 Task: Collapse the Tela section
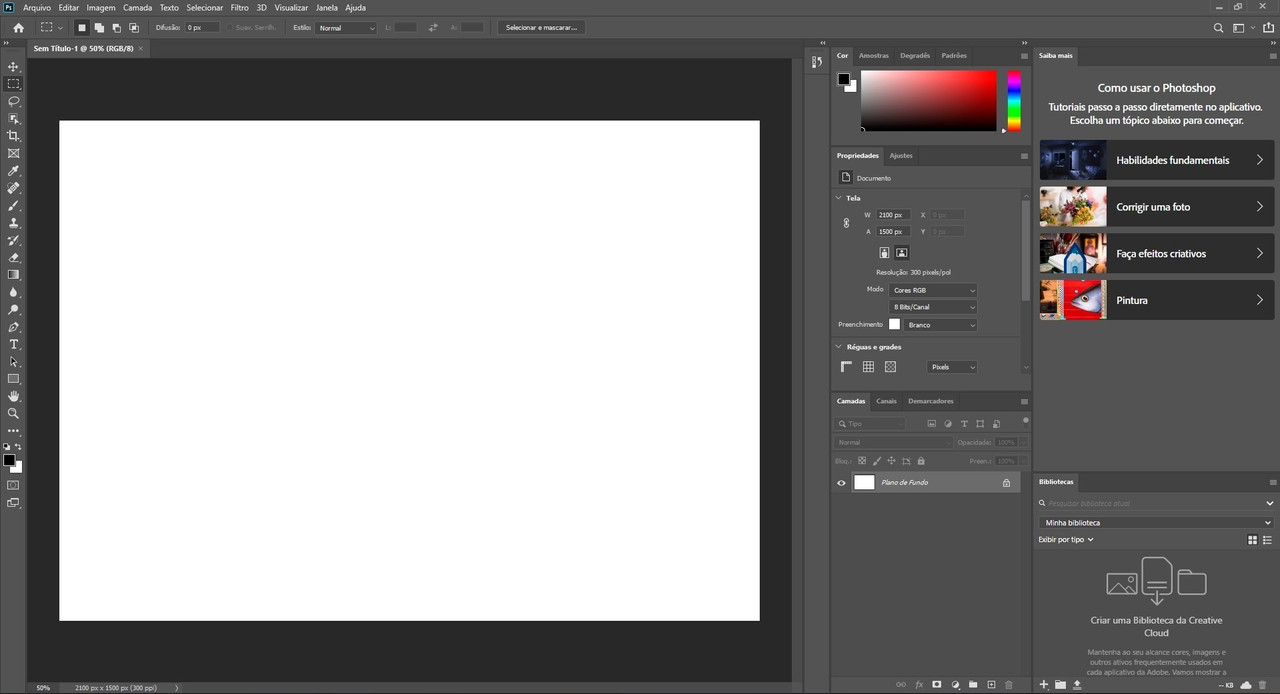(839, 198)
